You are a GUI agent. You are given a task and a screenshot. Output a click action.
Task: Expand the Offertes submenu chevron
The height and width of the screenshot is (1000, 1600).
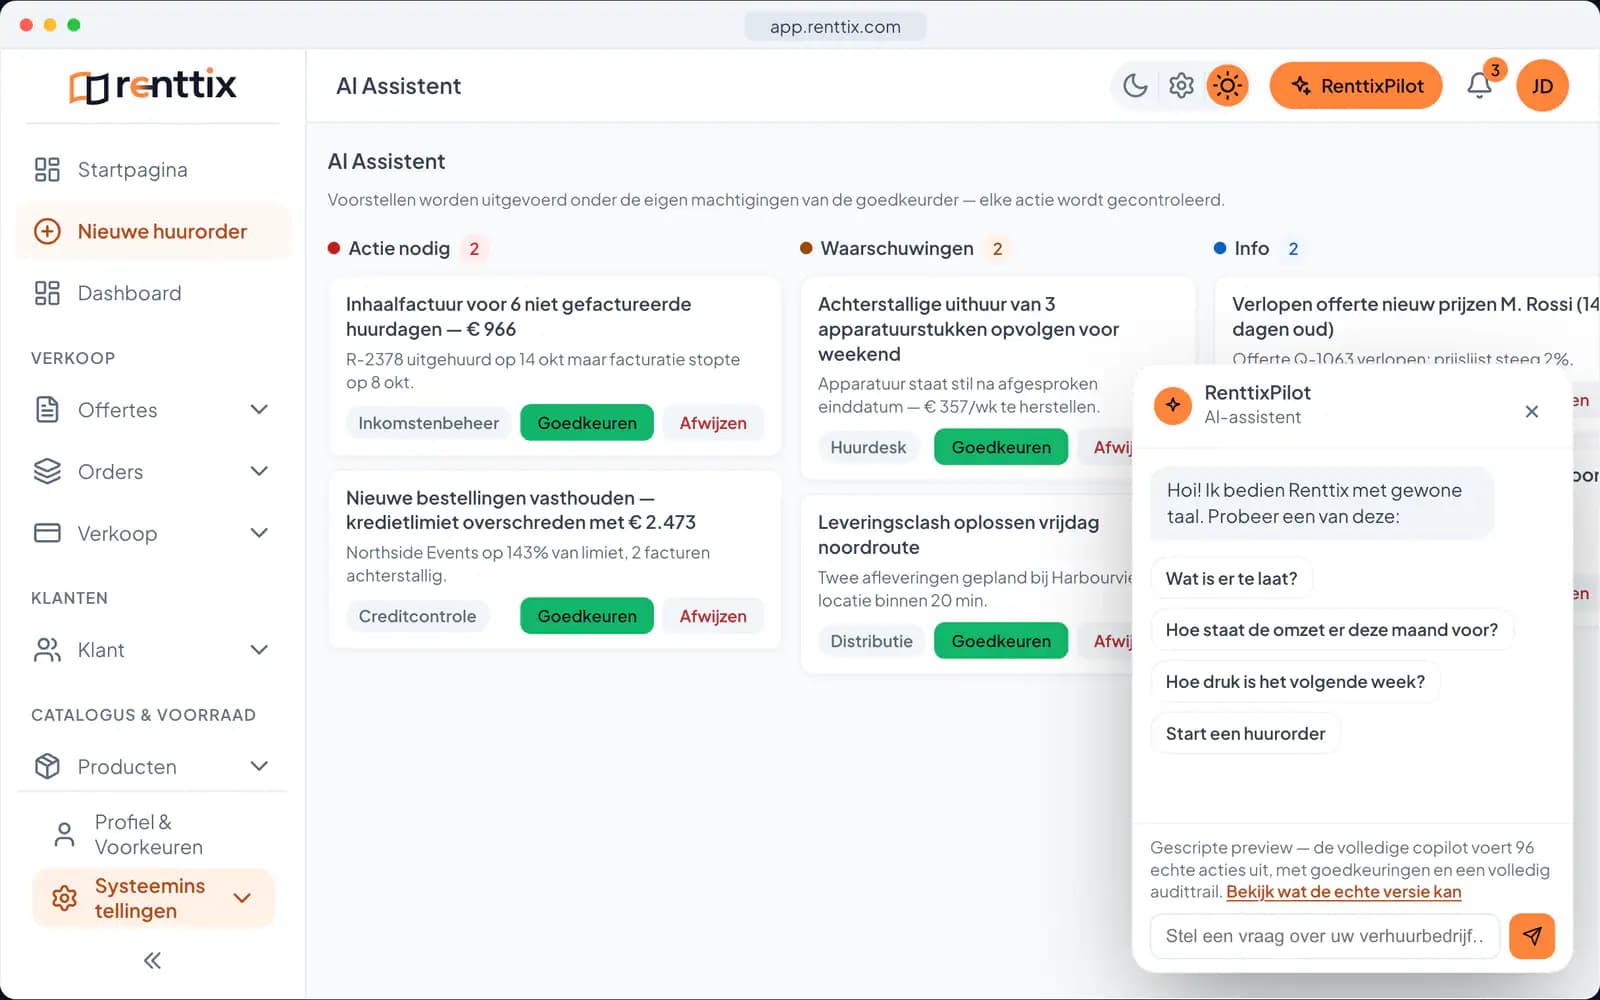point(259,410)
